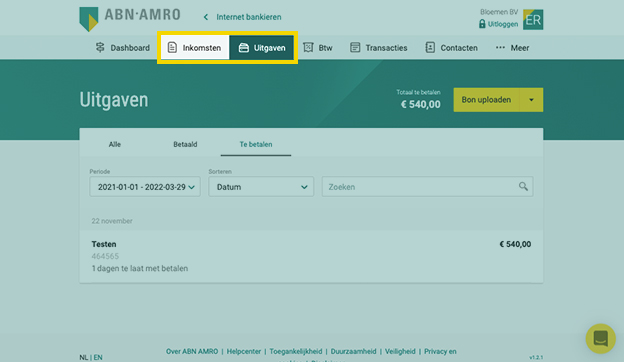
Task: Click the three-dots Meer icon
Action: [500, 48]
